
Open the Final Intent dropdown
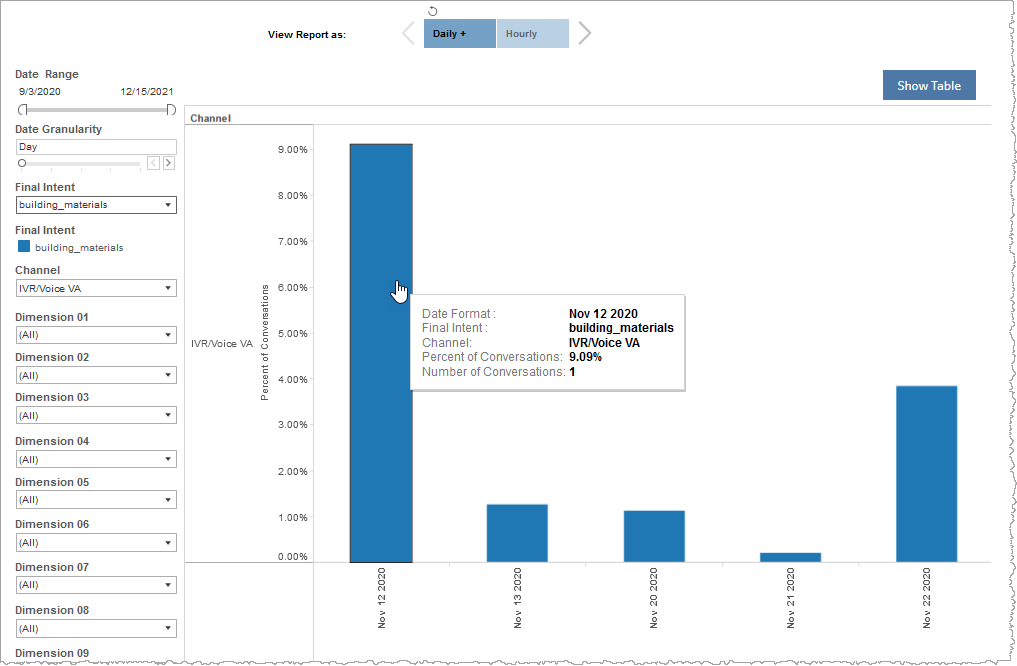tap(95, 204)
